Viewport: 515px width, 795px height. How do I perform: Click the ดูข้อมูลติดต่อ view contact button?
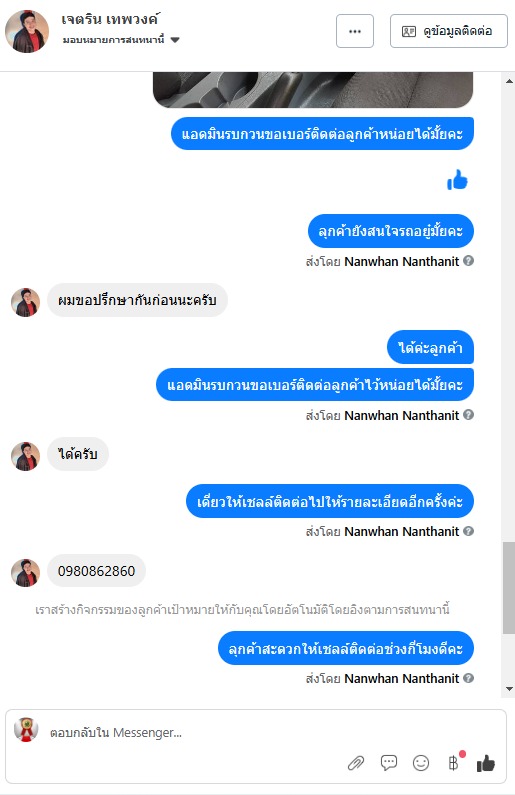coord(449,31)
